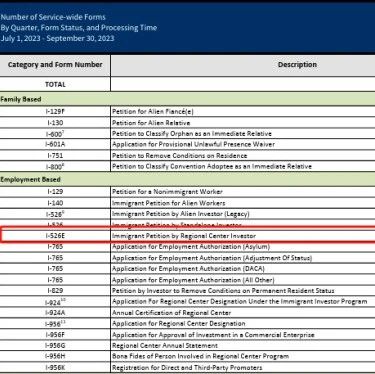Select form number I-800

click(55, 166)
